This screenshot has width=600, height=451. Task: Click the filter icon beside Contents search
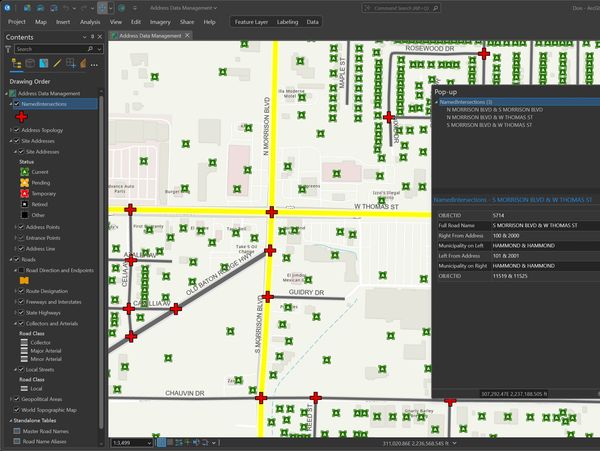[x=10, y=48]
